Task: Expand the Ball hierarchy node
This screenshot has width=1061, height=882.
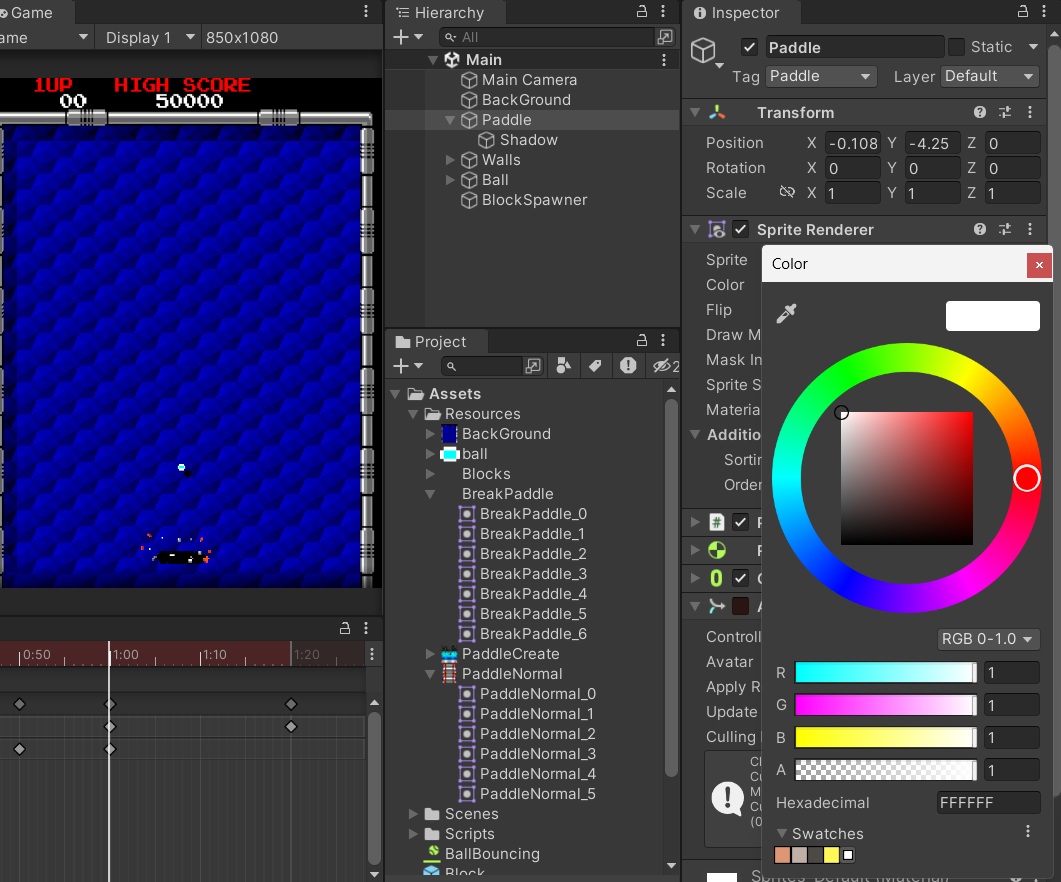Action: [450, 180]
